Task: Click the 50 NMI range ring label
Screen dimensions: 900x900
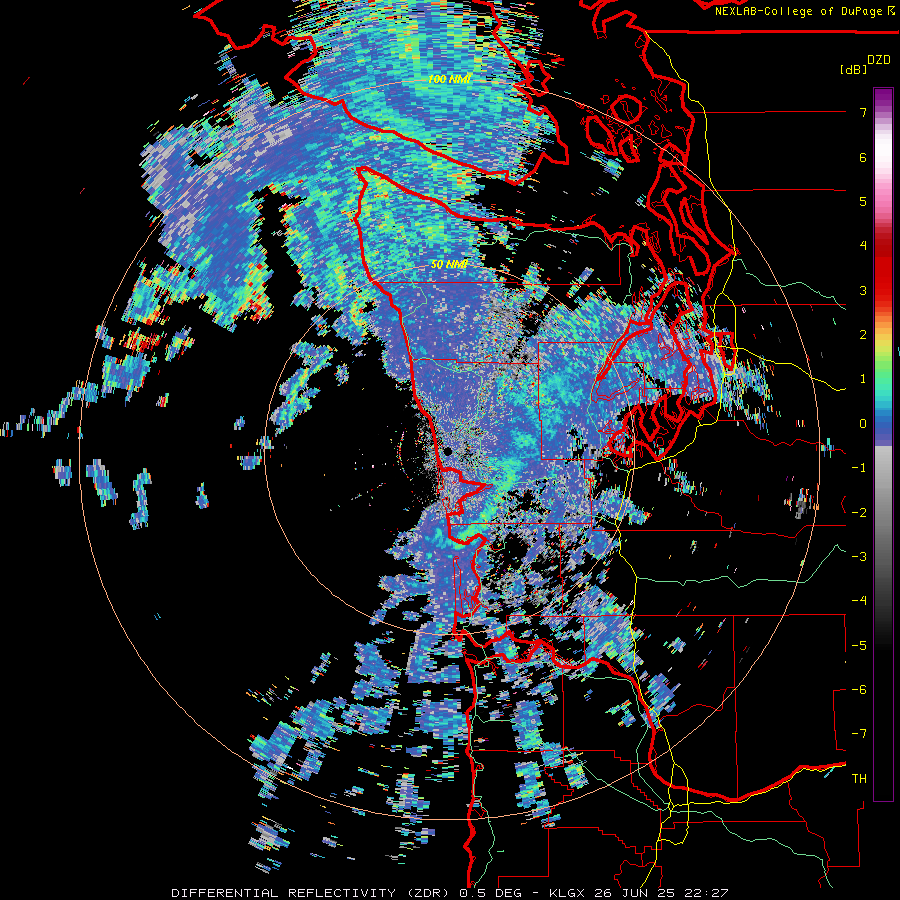Action: coord(449,265)
